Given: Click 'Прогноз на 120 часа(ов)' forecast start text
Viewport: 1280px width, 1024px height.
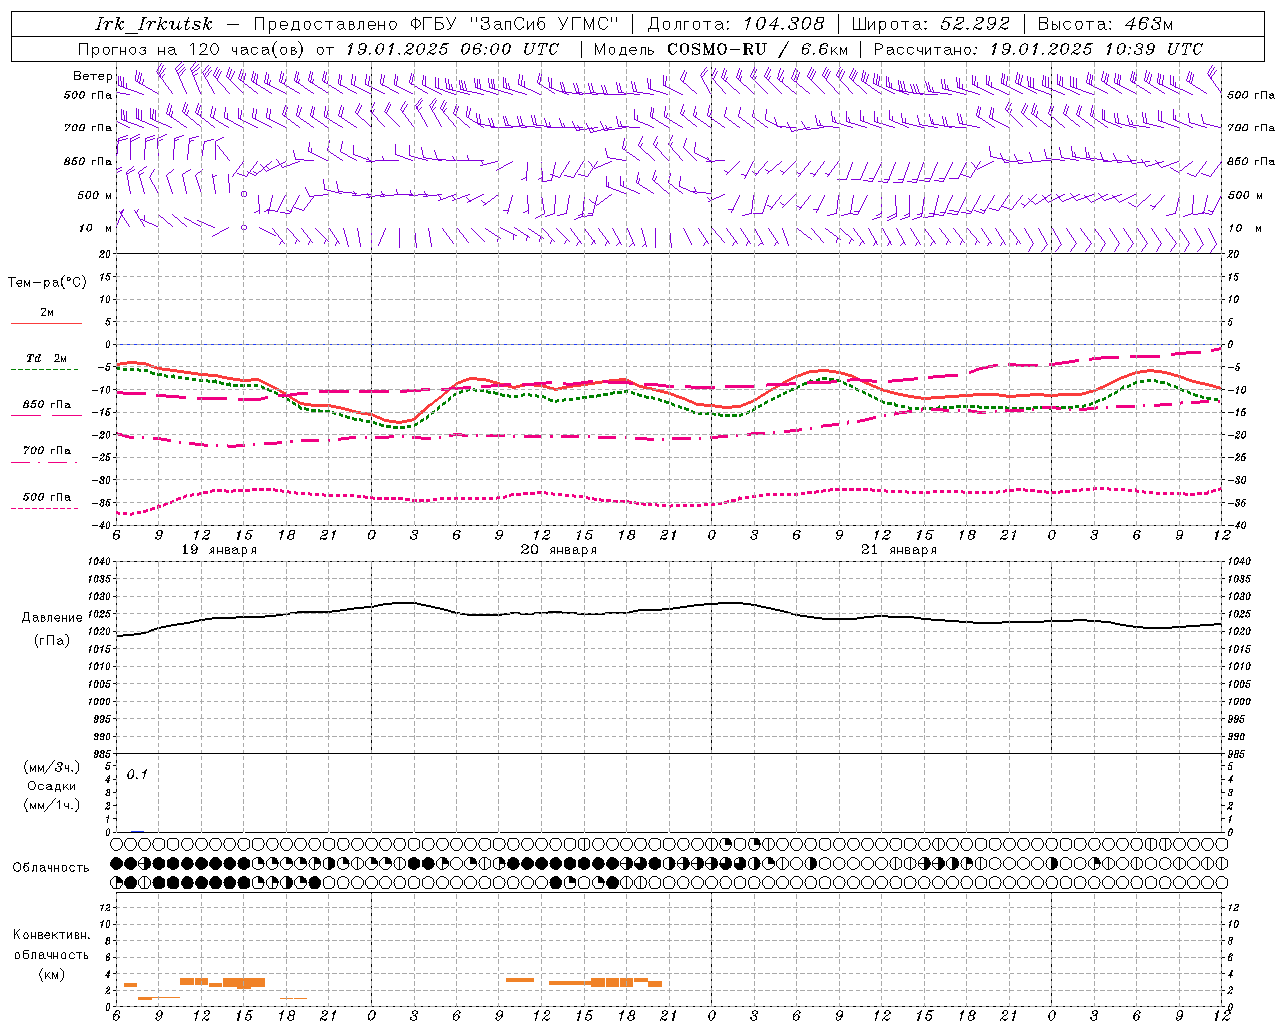Looking at the screenshot, I should pos(192,49).
